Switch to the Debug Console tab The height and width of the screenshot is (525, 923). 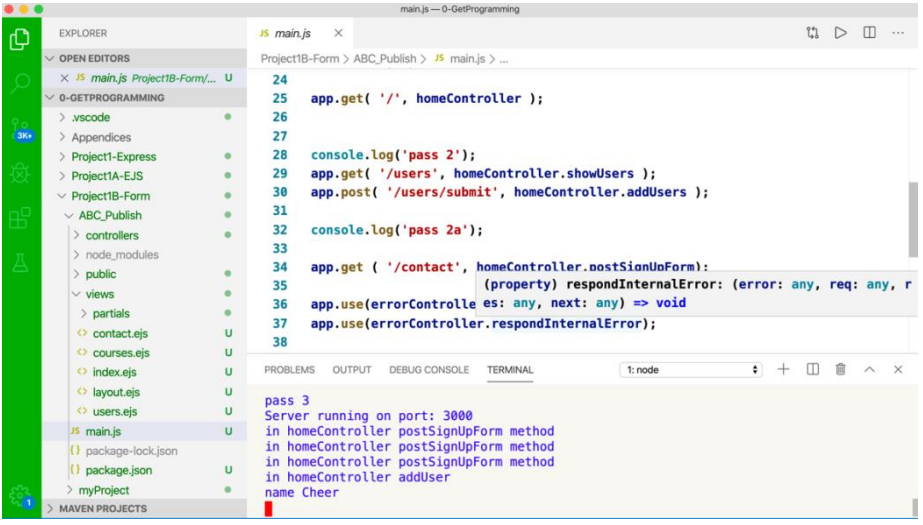[428, 370]
